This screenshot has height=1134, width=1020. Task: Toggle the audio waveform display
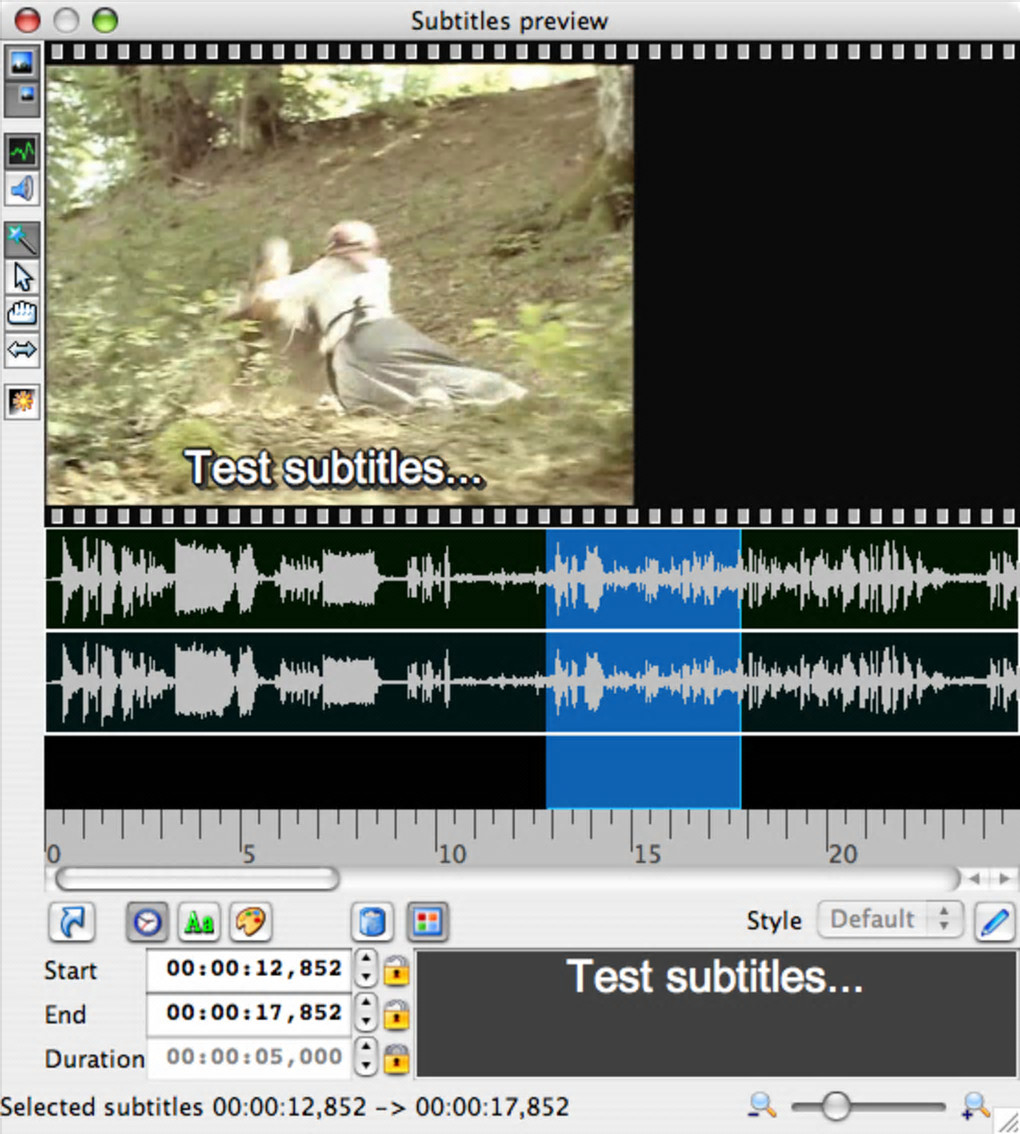[x=22, y=151]
